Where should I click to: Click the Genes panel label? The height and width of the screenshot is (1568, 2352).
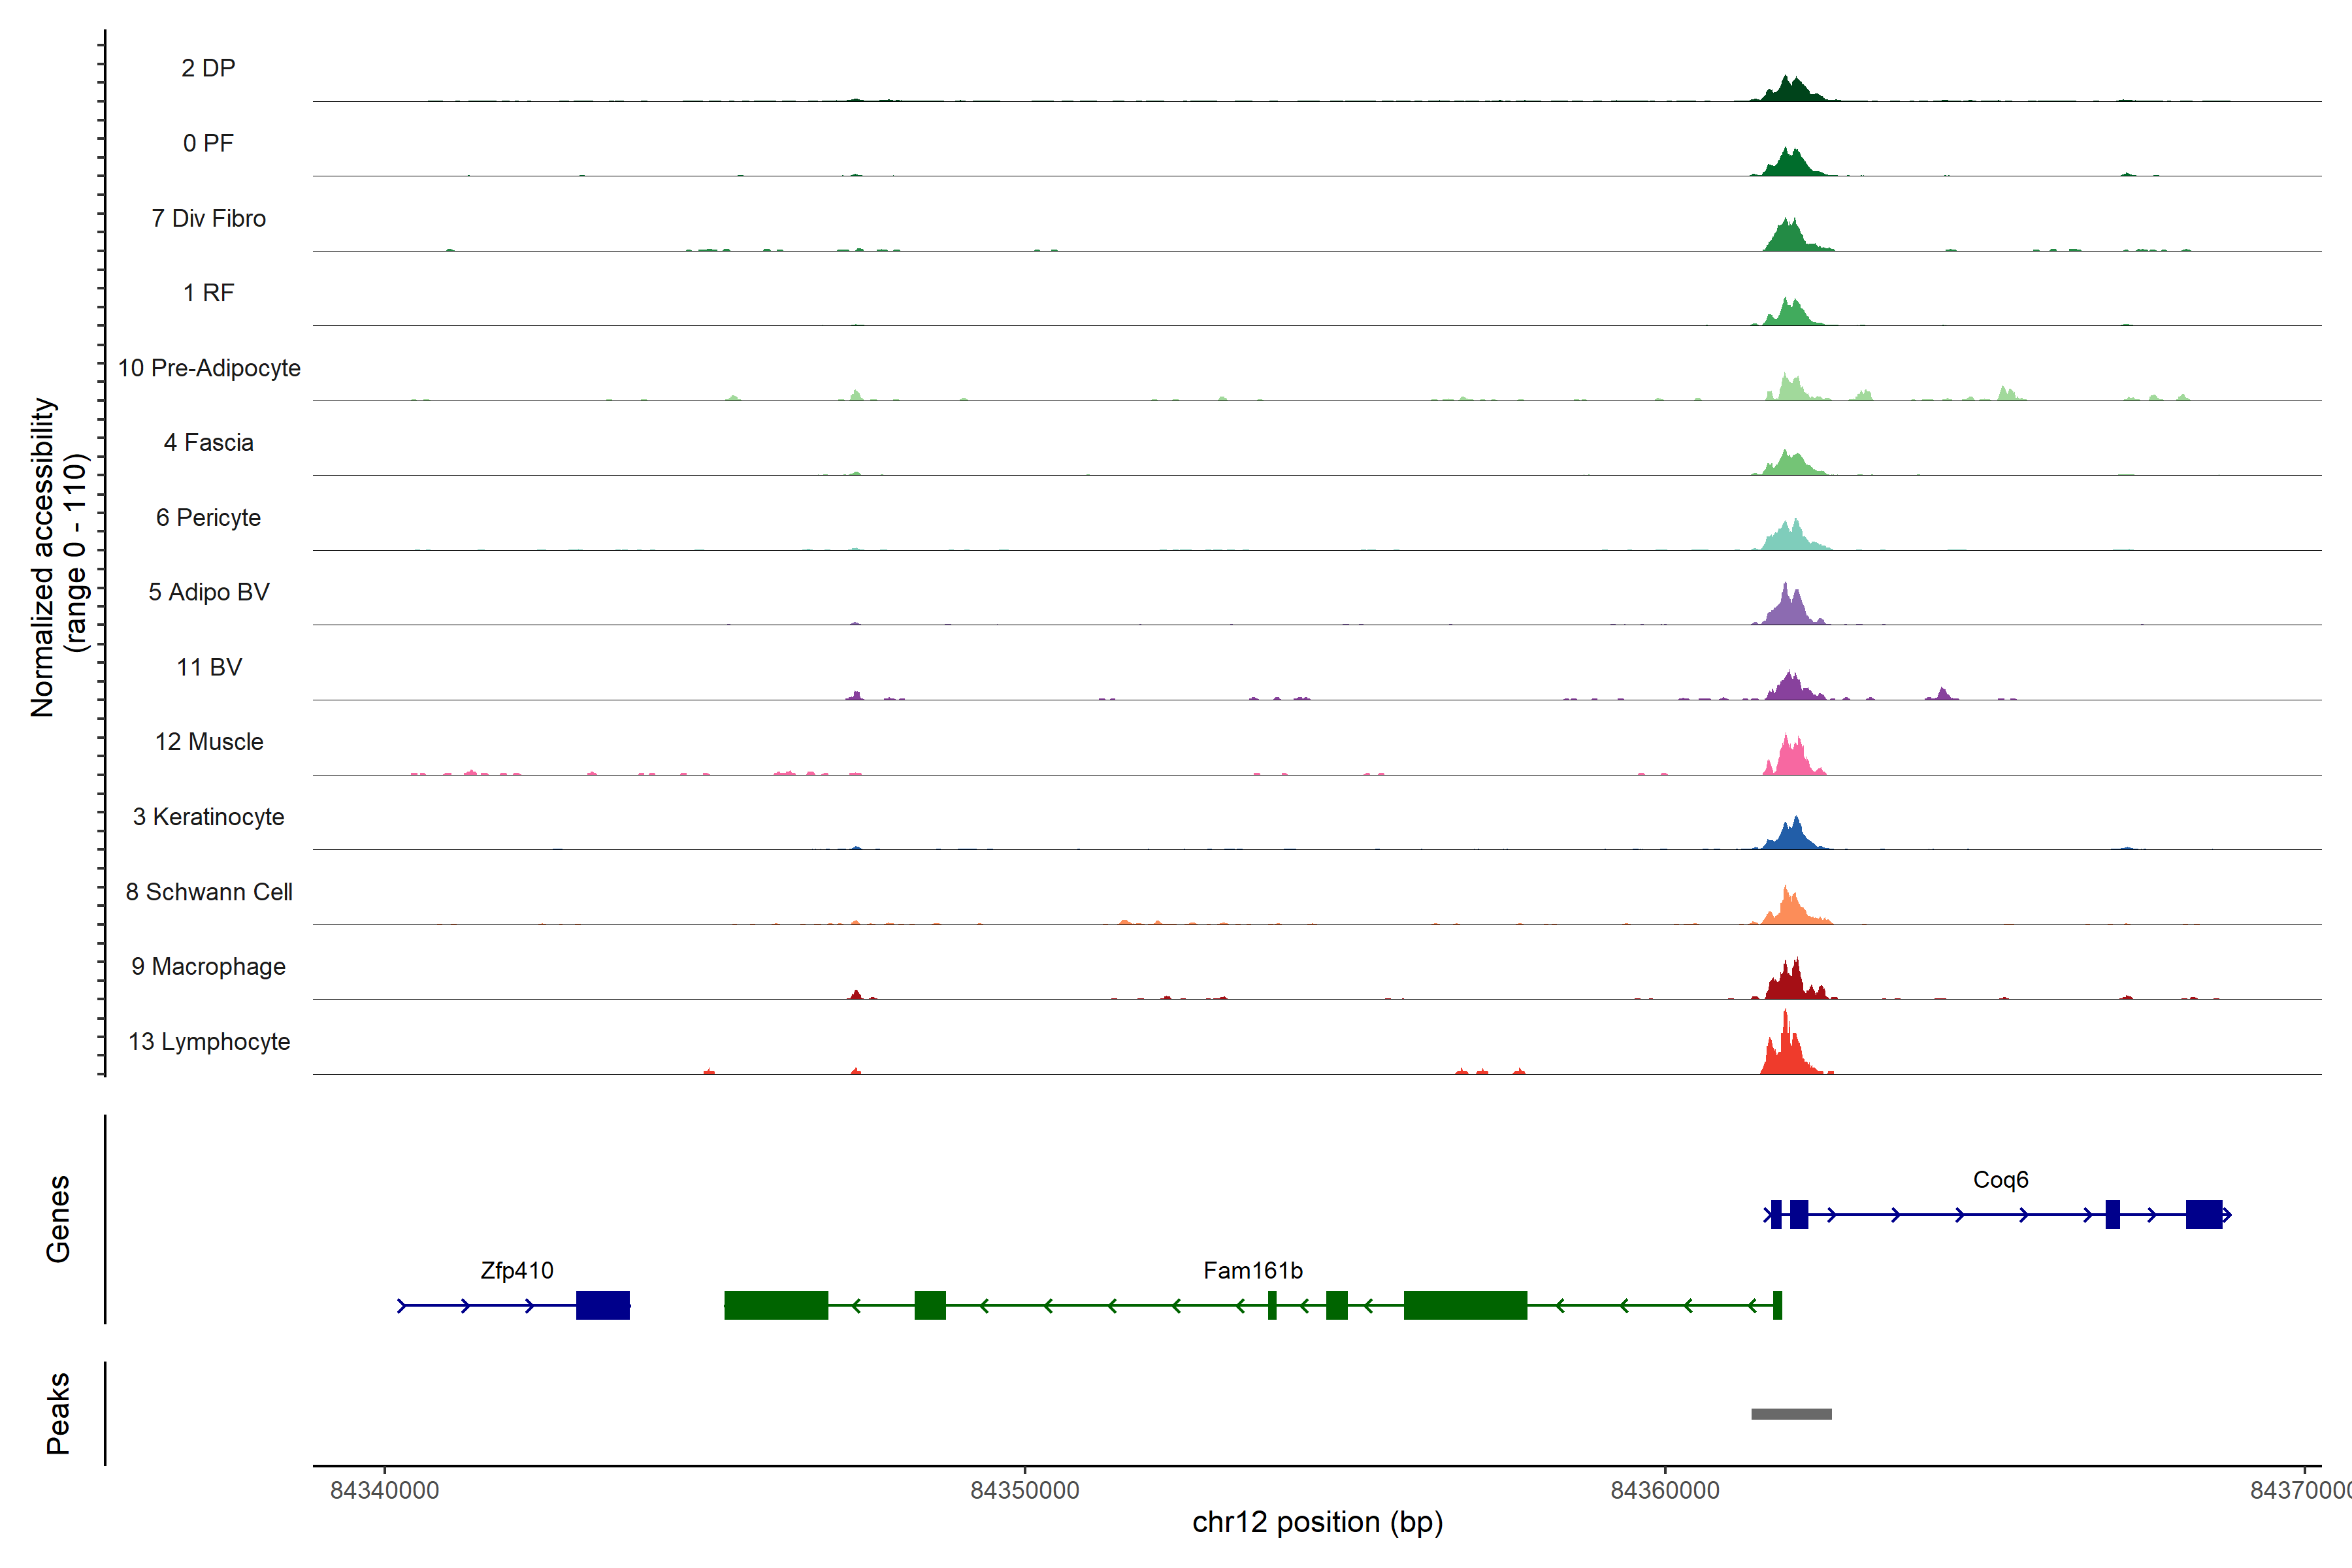tap(58, 1219)
